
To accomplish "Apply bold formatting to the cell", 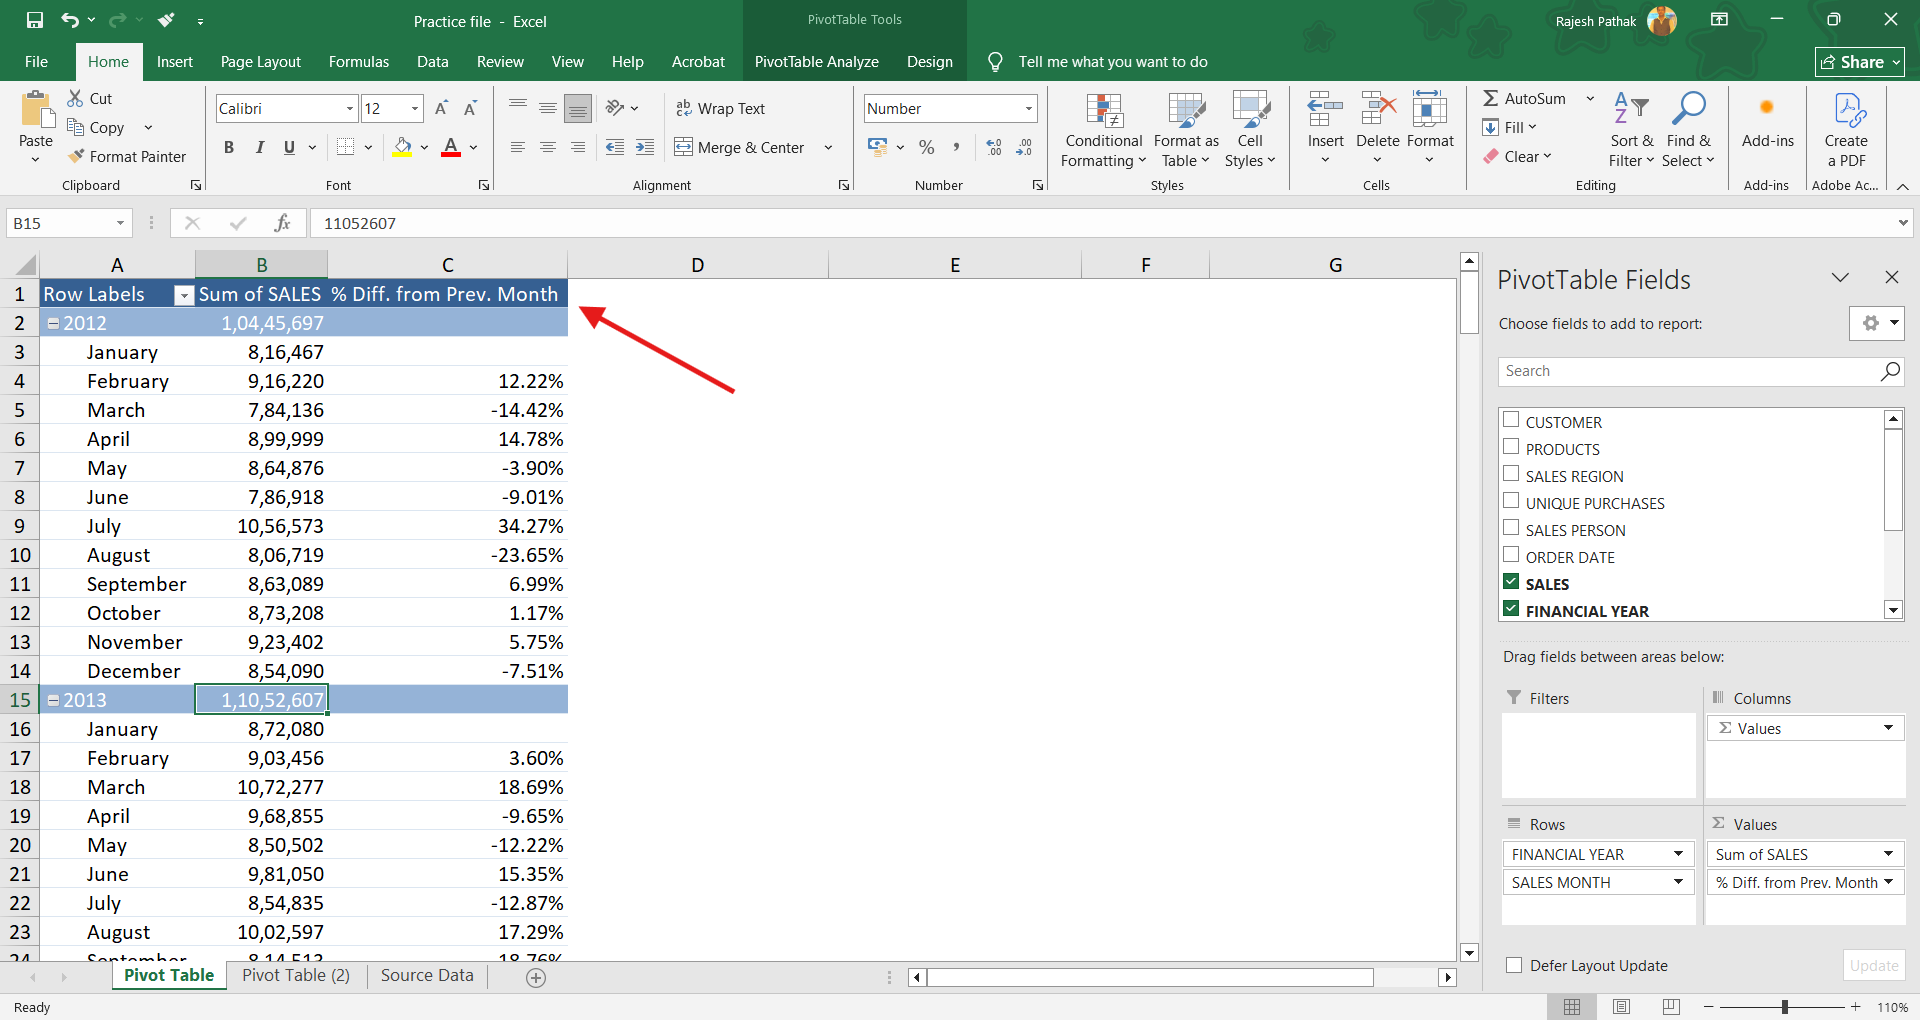I will (229, 148).
